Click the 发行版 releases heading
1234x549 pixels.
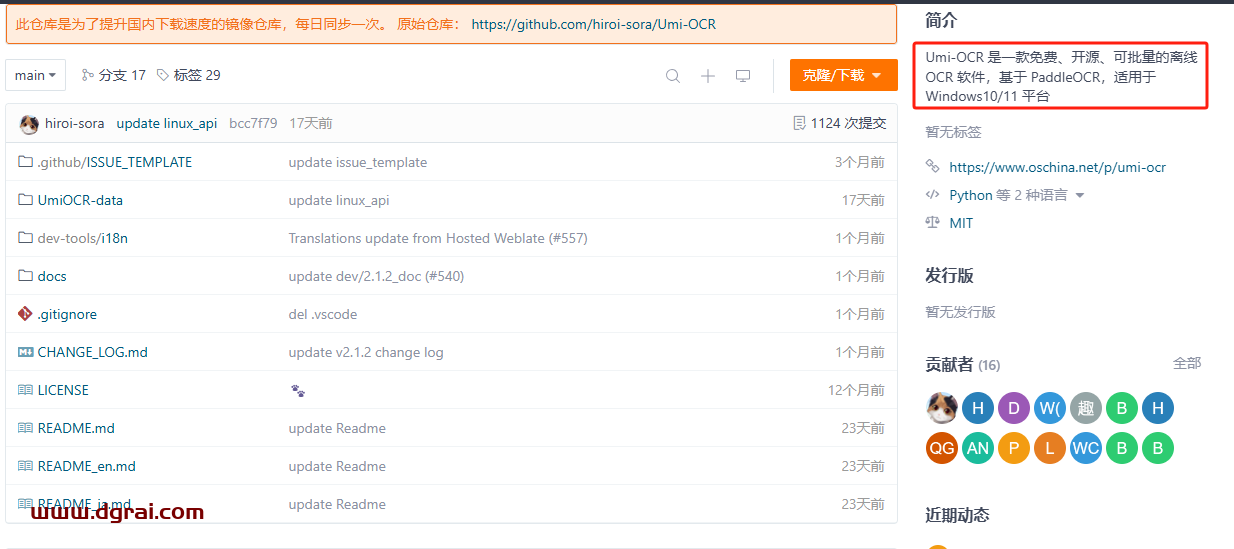point(950,275)
